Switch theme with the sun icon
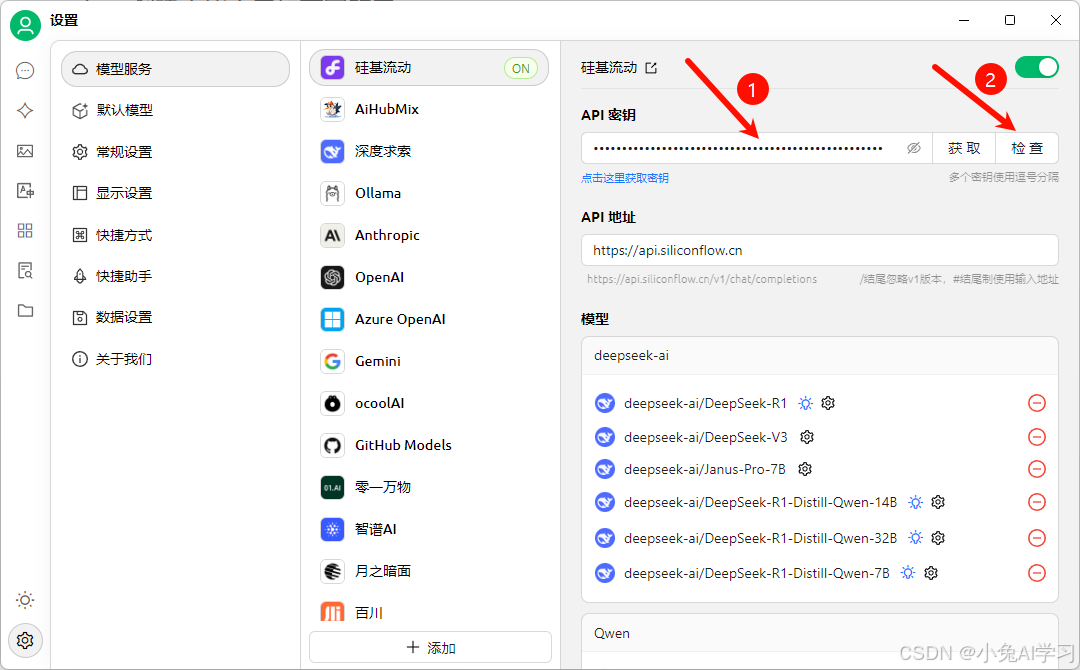The height and width of the screenshot is (670, 1080). [25, 600]
